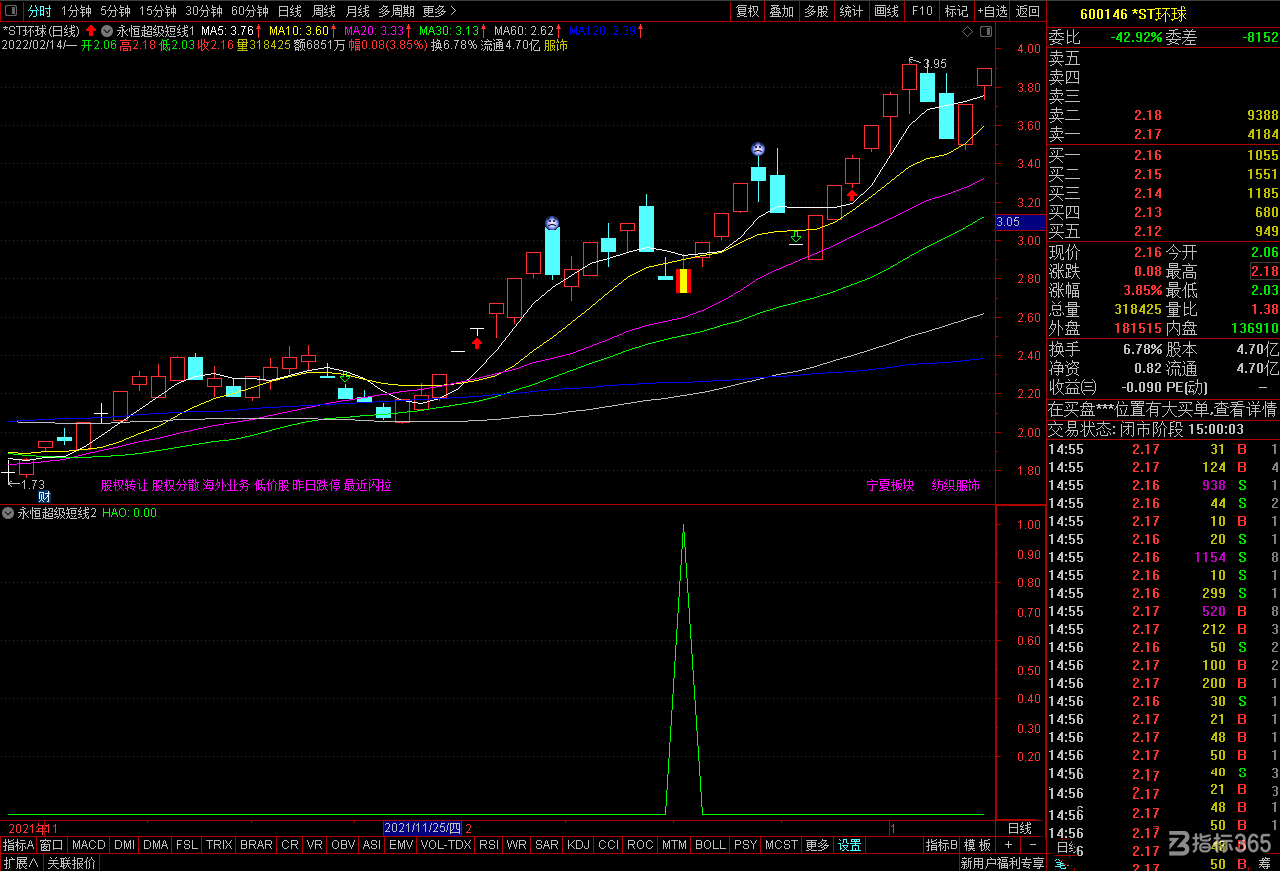This screenshot has width=1280, height=871.
Task: Open the round dropdown arrow before 永恒超级短线1
Action: click(x=105, y=31)
